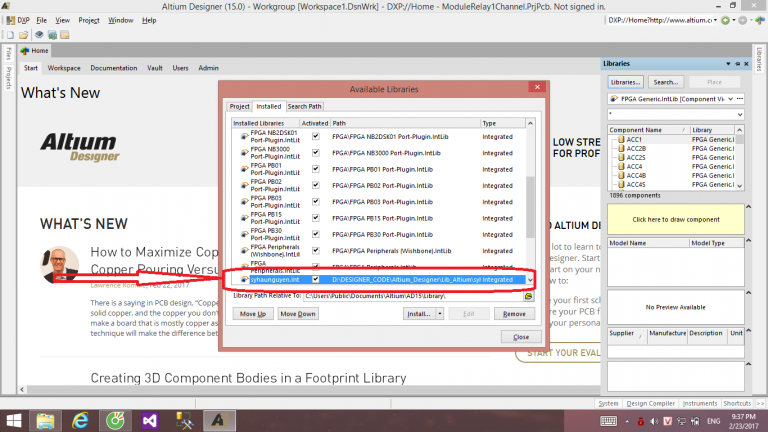Click the Move Down button
The width and height of the screenshot is (768, 432).
[x=298, y=314]
